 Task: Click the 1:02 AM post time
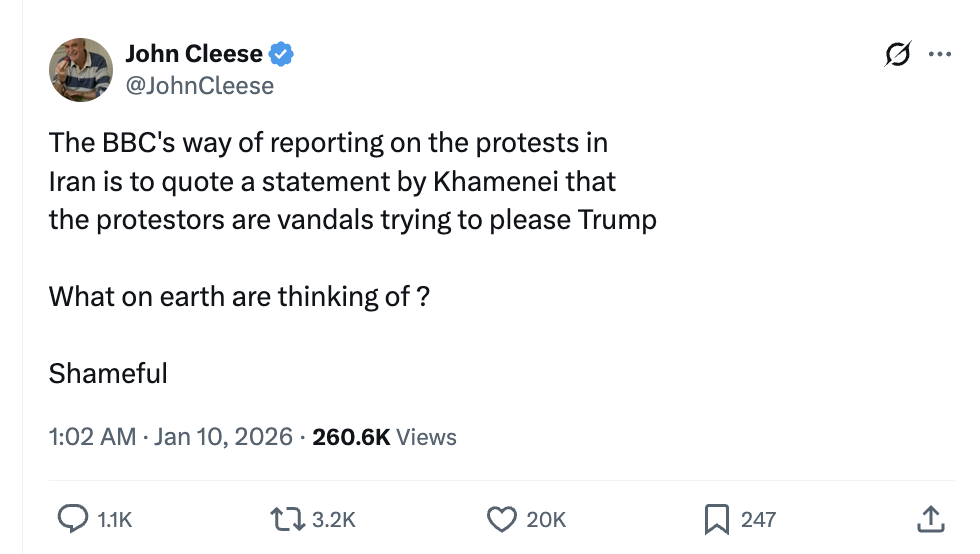[x=92, y=437]
